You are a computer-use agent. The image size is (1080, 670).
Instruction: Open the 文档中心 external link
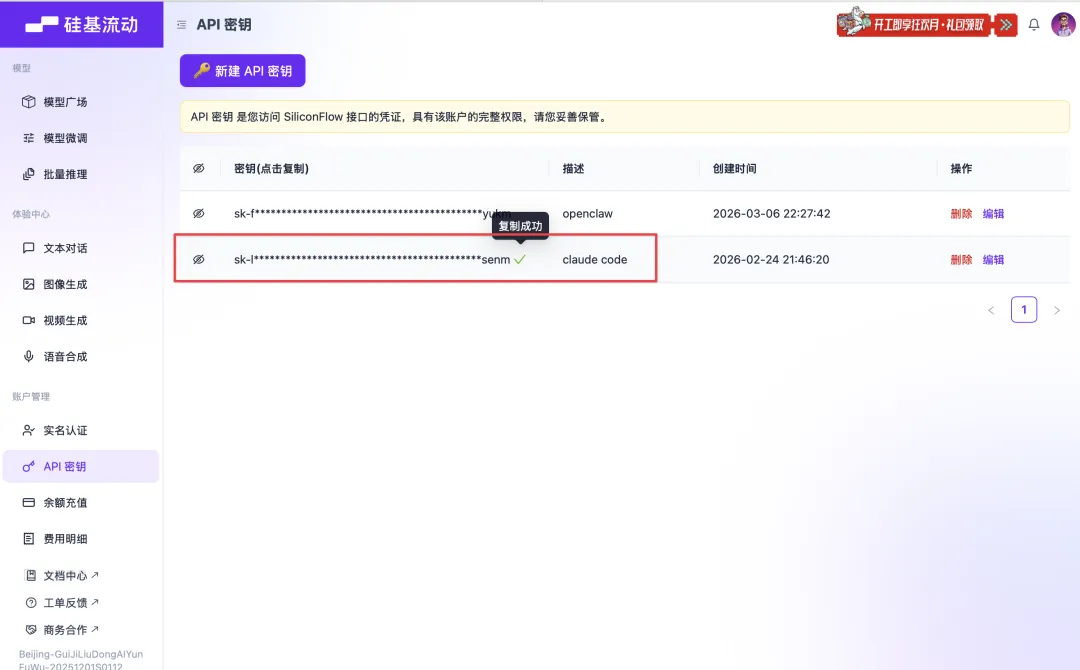[62, 575]
